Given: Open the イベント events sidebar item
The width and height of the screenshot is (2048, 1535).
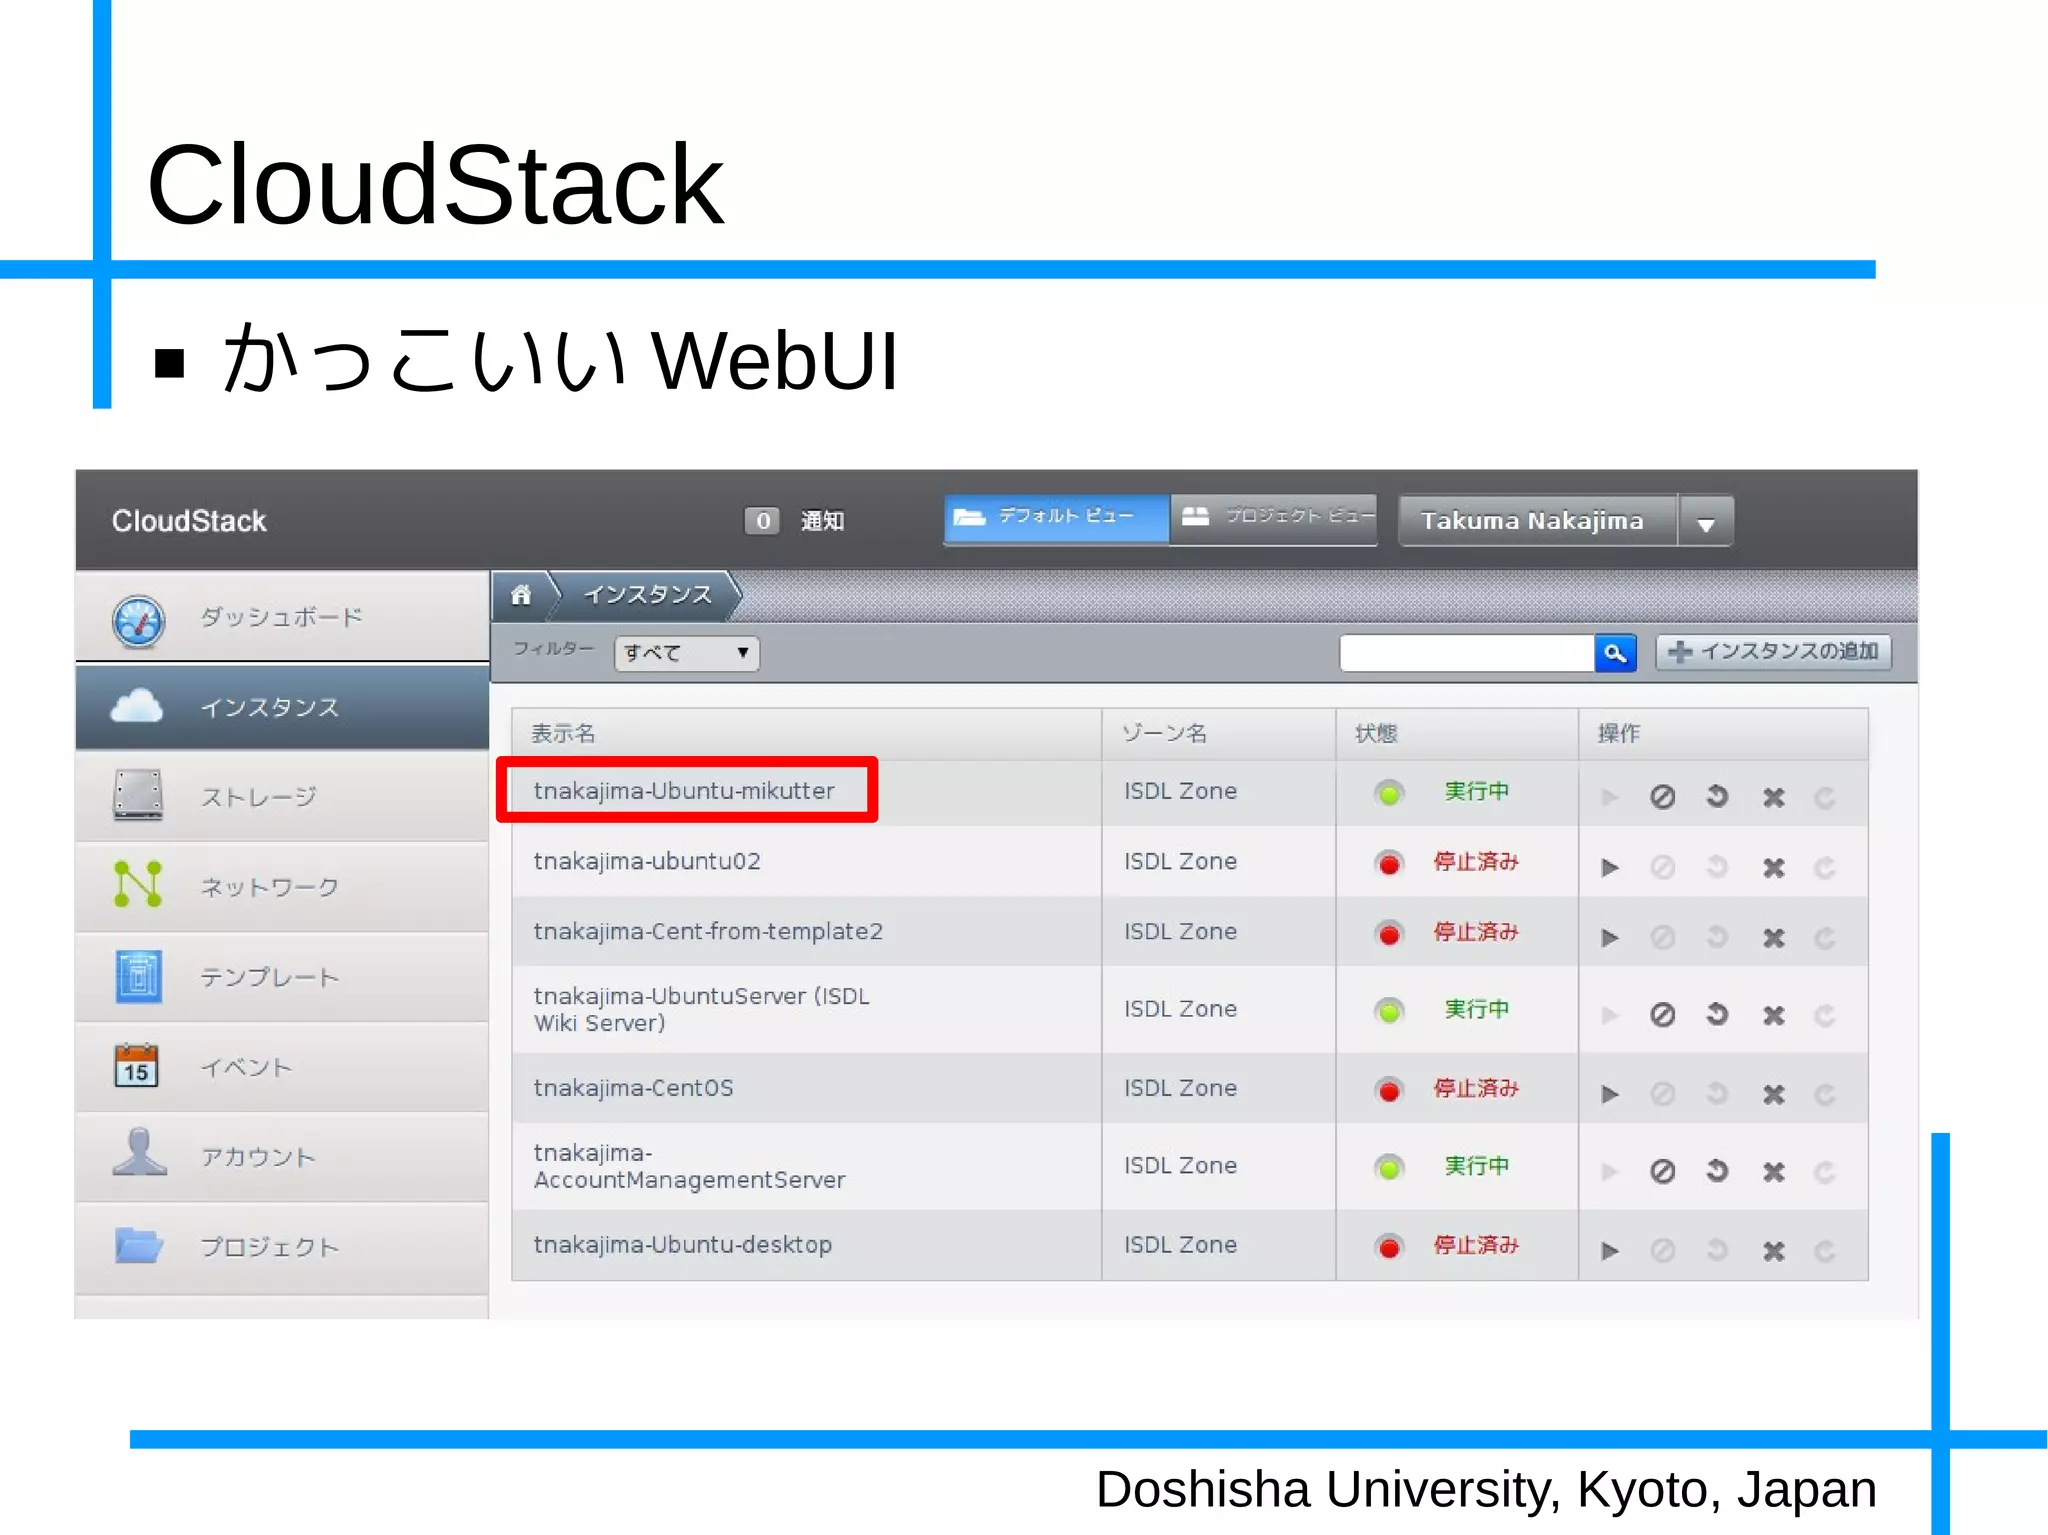Looking at the screenshot, I should 282,1067.
